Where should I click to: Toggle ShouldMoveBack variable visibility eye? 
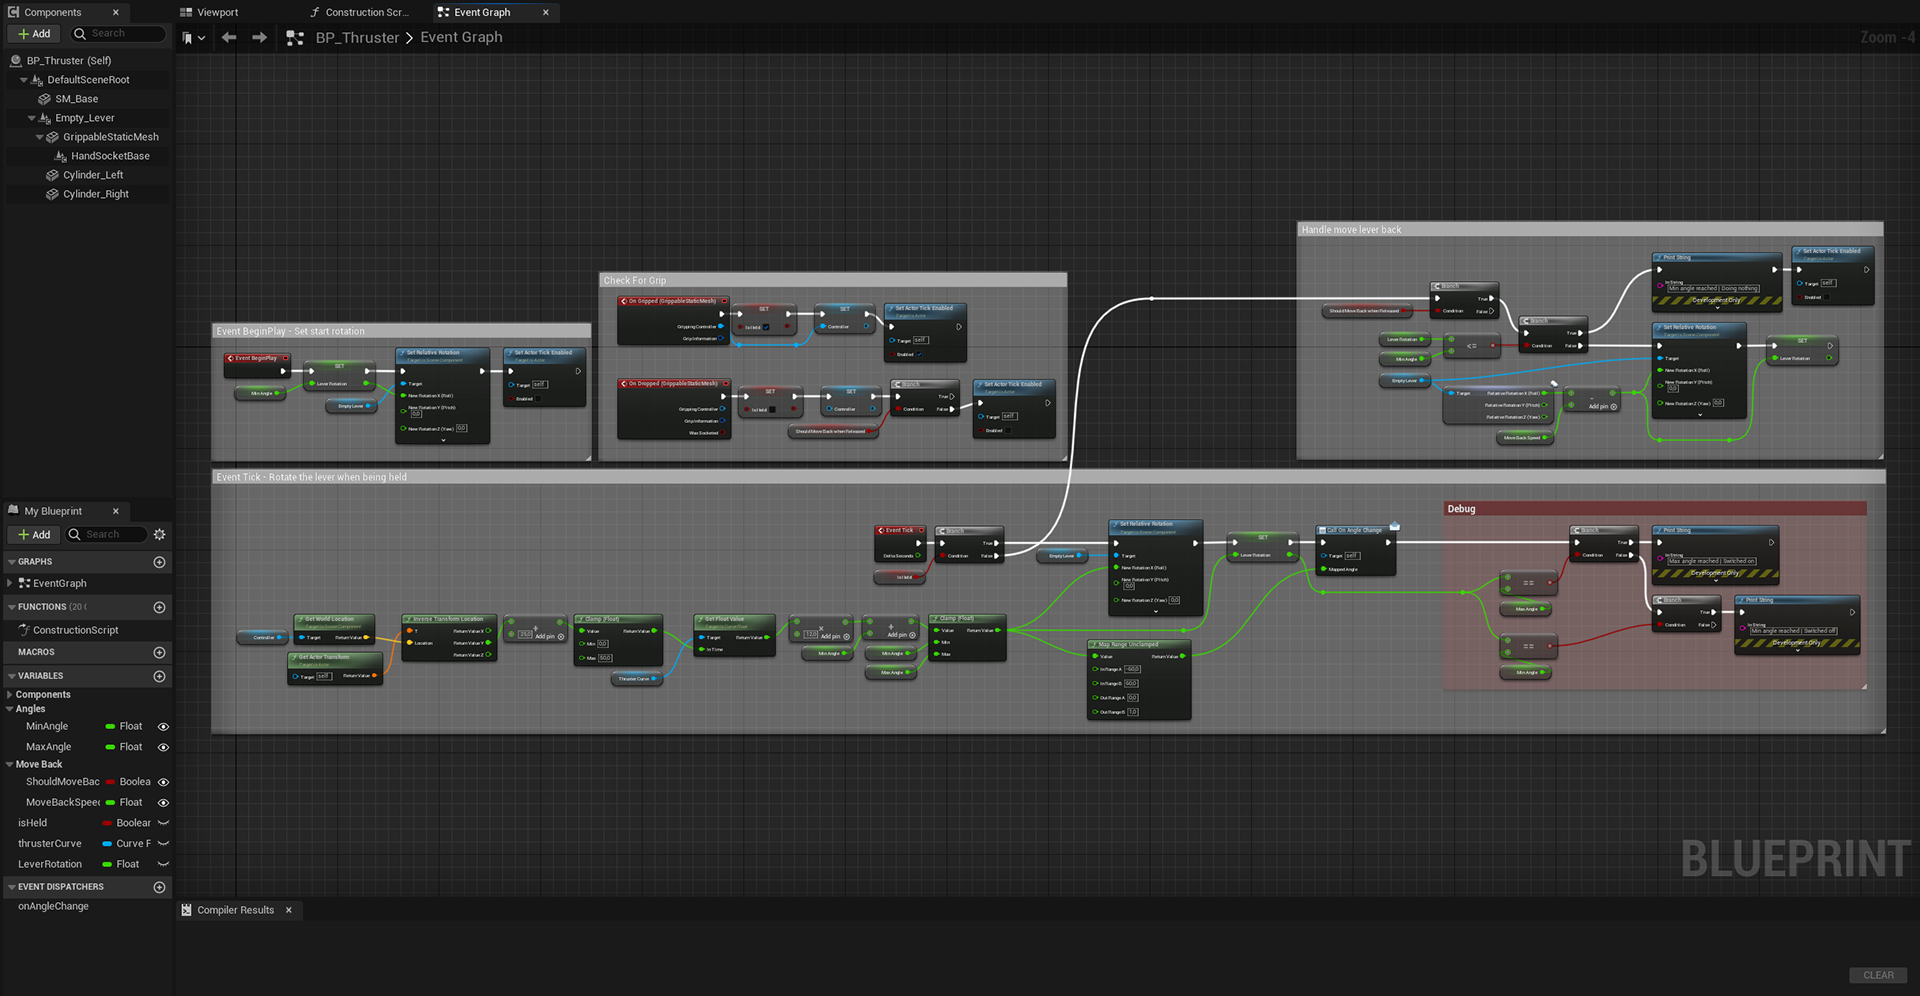163,782
